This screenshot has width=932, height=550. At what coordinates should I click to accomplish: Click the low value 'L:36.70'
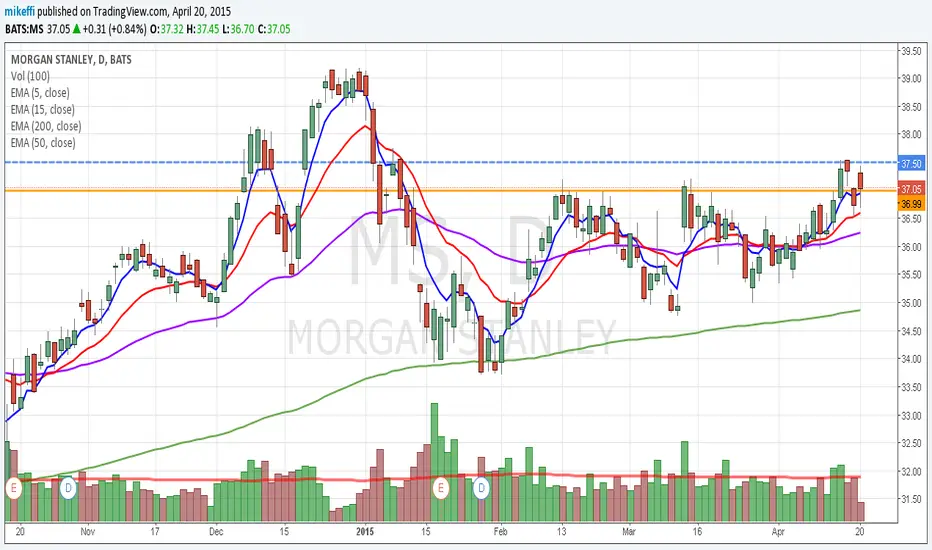238,29
